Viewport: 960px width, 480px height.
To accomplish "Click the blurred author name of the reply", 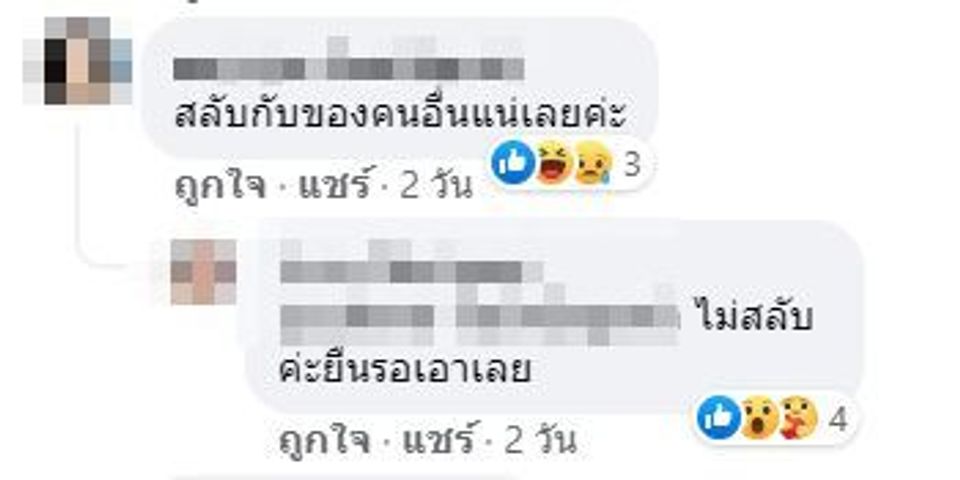I will (x=411, y=271).
